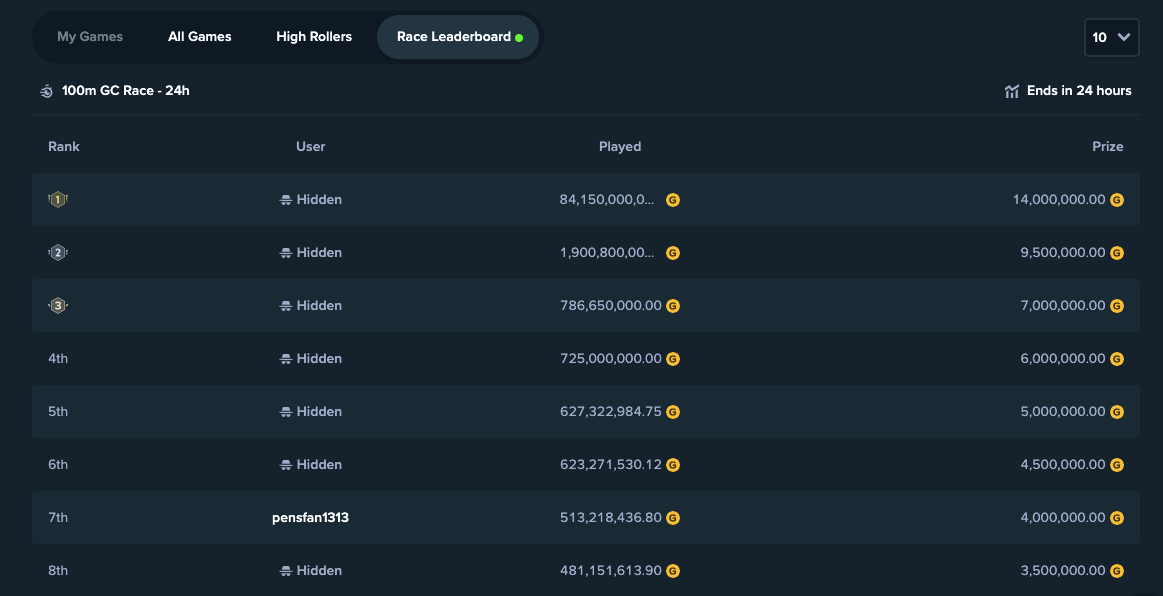Screen dimensions: 1163x596
Task: Open the All Games tab
Action: 200,36
